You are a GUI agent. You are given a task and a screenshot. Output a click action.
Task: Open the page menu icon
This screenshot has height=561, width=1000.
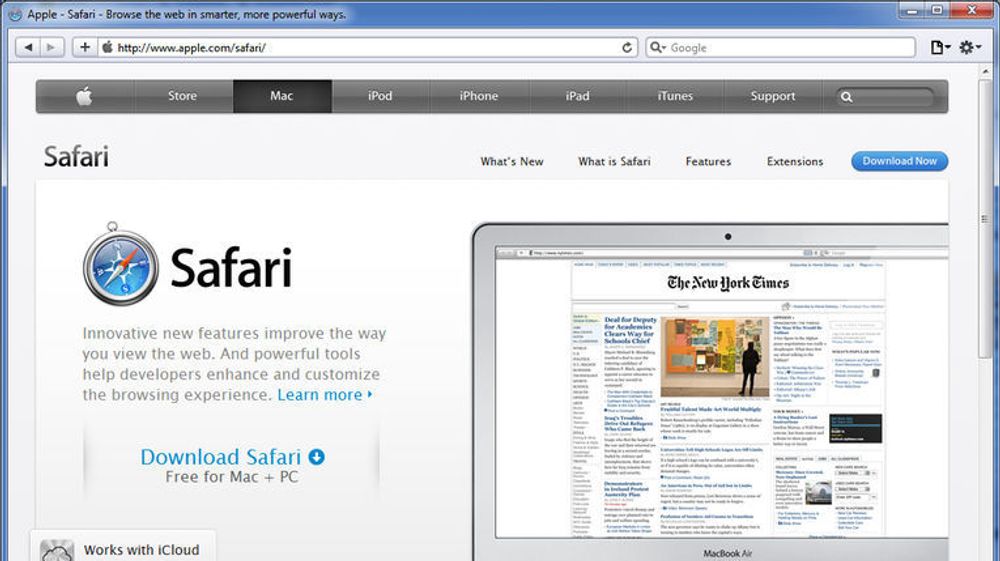pyautogui.click(x=939, y=47)
